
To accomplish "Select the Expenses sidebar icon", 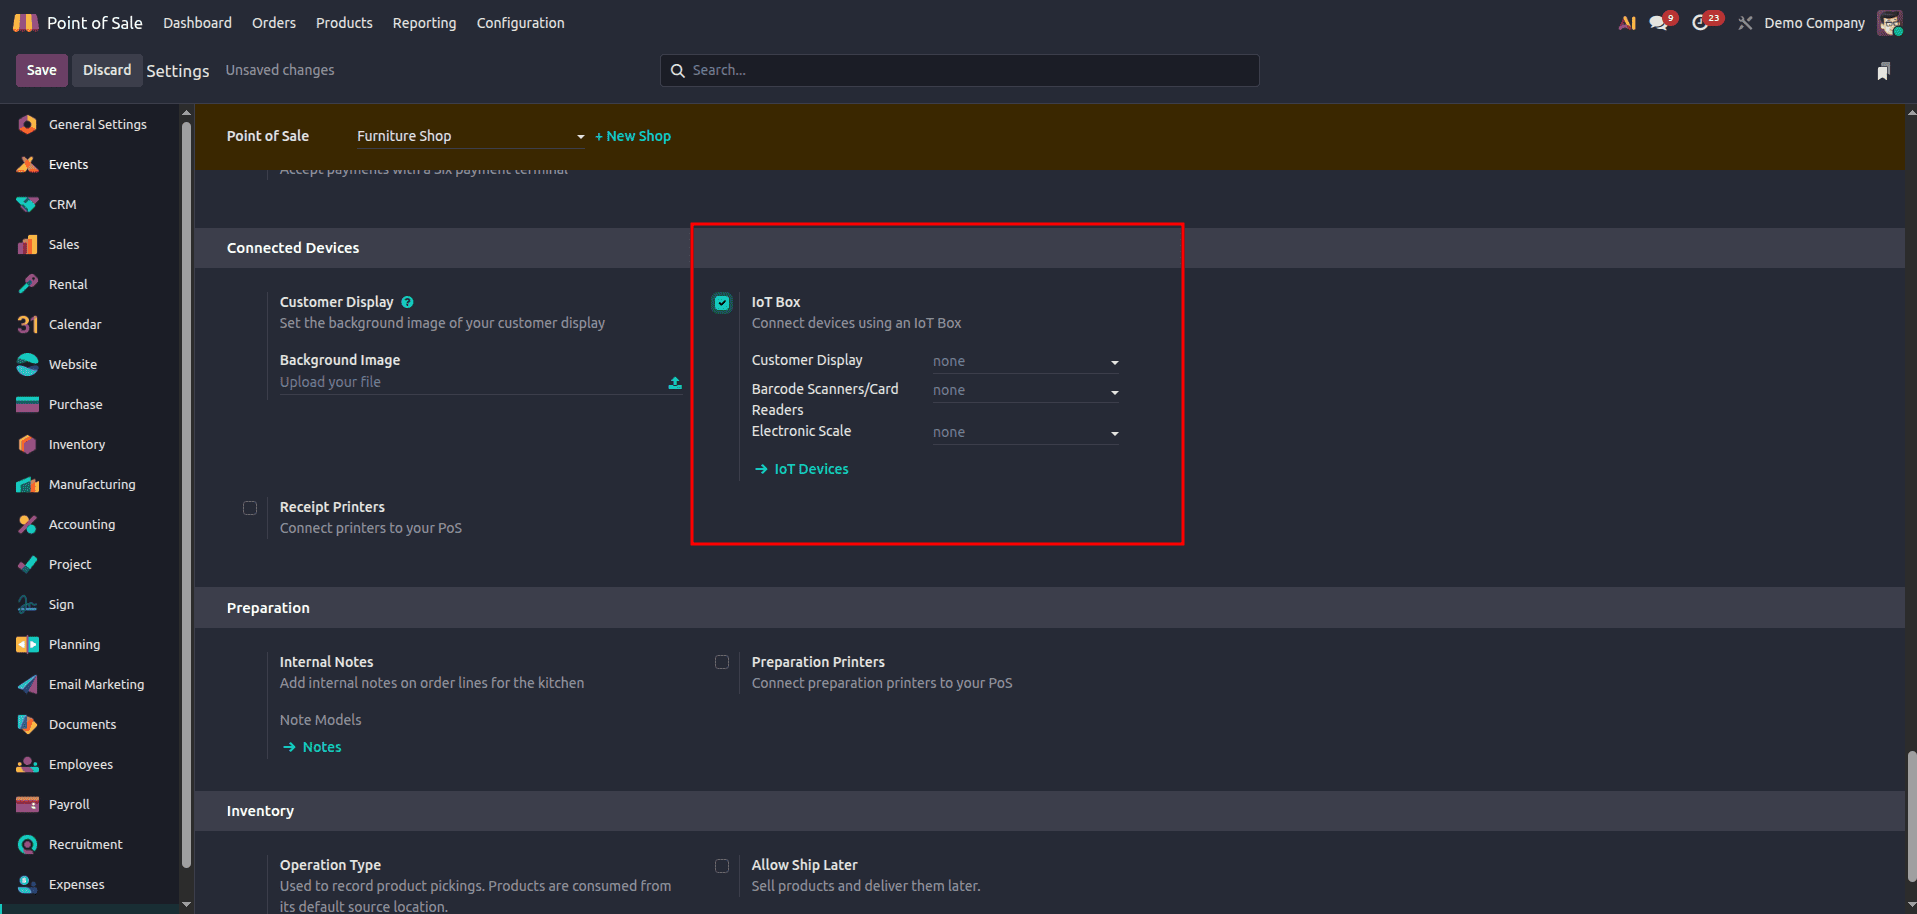I will [x=28, y=884].
